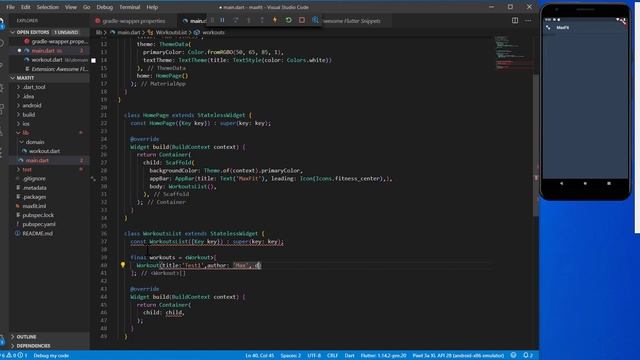Select workout.dart under Open Editors
The height and width of the screenshot is (360, 640).
[x=47, y=60]
